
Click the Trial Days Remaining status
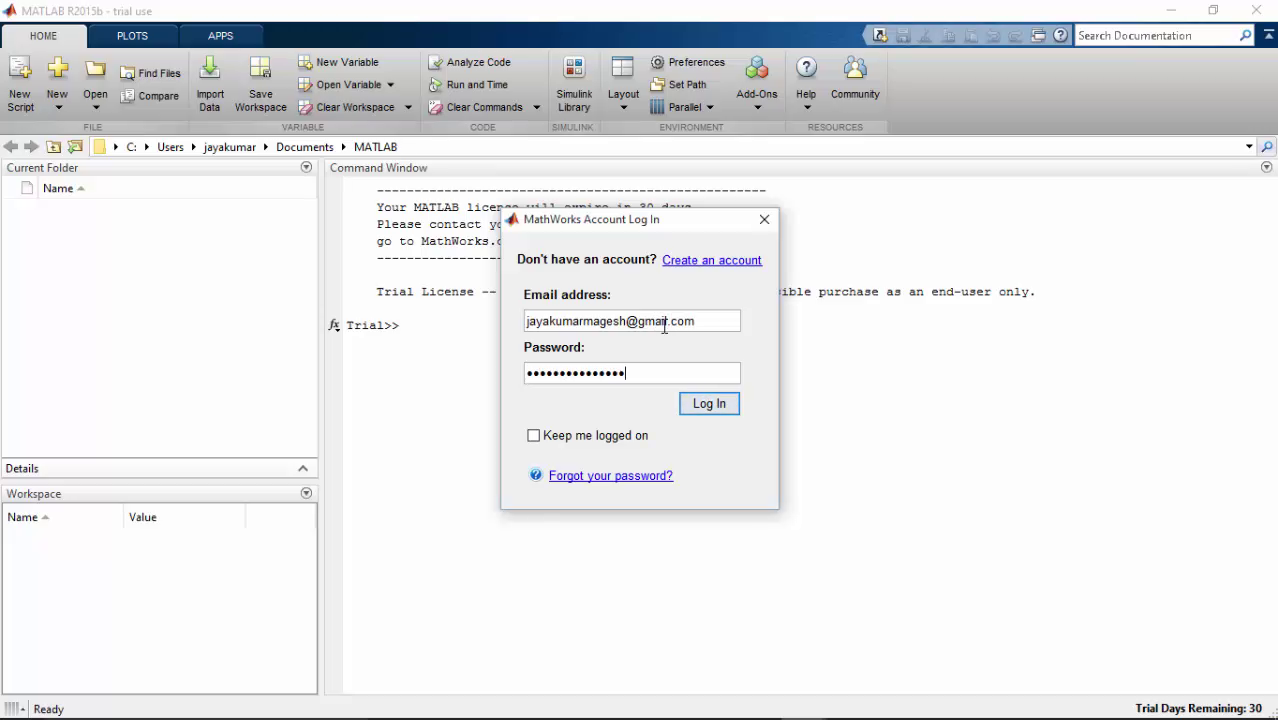point(1198,708)
